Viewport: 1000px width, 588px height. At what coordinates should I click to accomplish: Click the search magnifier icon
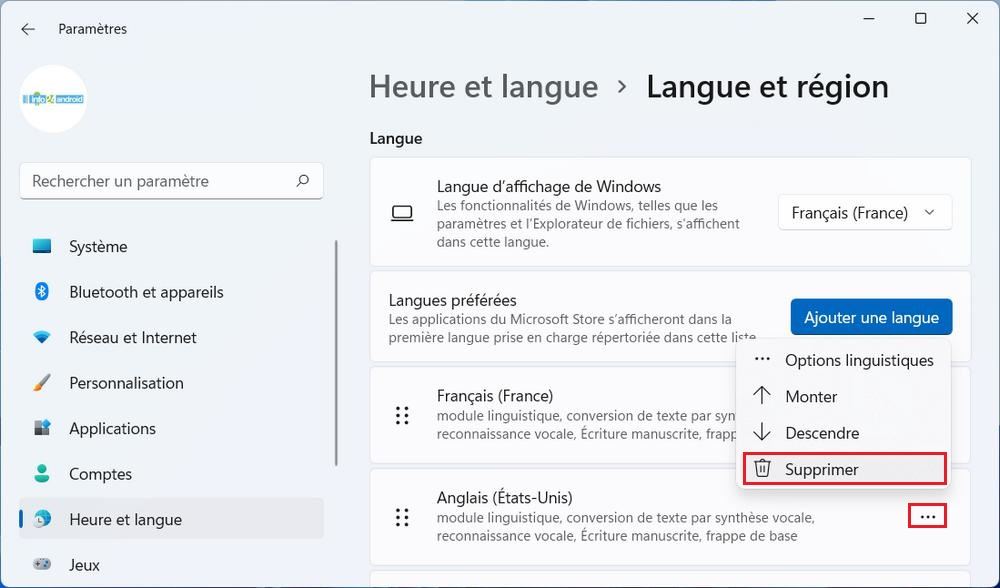click(x=302, y=181)
